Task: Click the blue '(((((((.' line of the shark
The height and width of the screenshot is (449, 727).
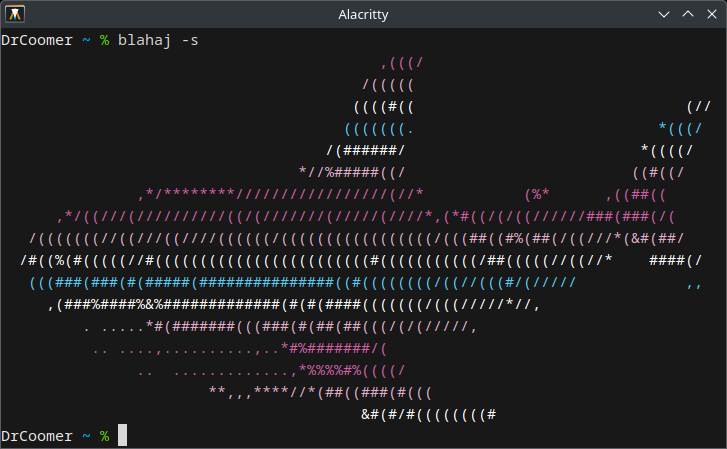Action: click(379, 128)
